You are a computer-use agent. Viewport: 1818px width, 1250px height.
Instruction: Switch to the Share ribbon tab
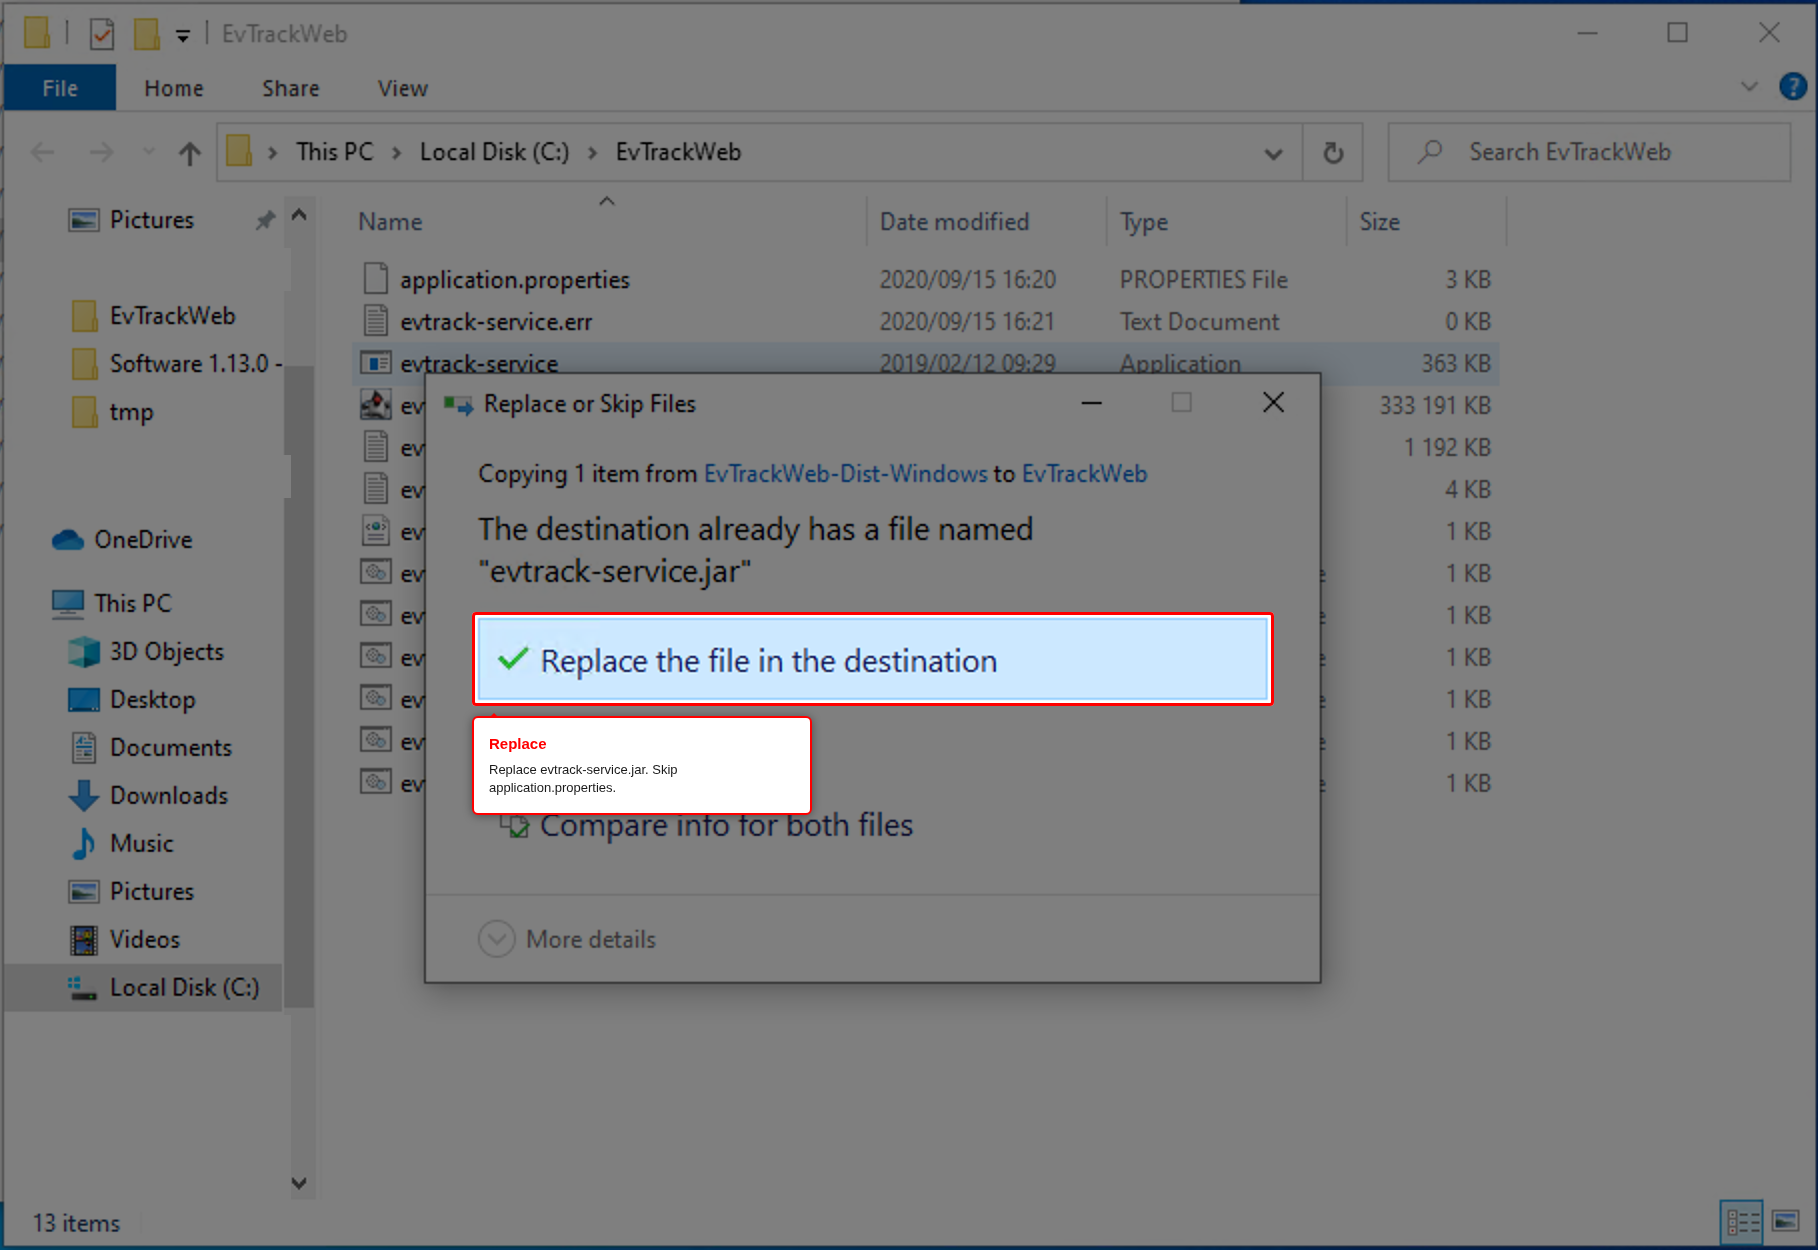coord(291,88)
